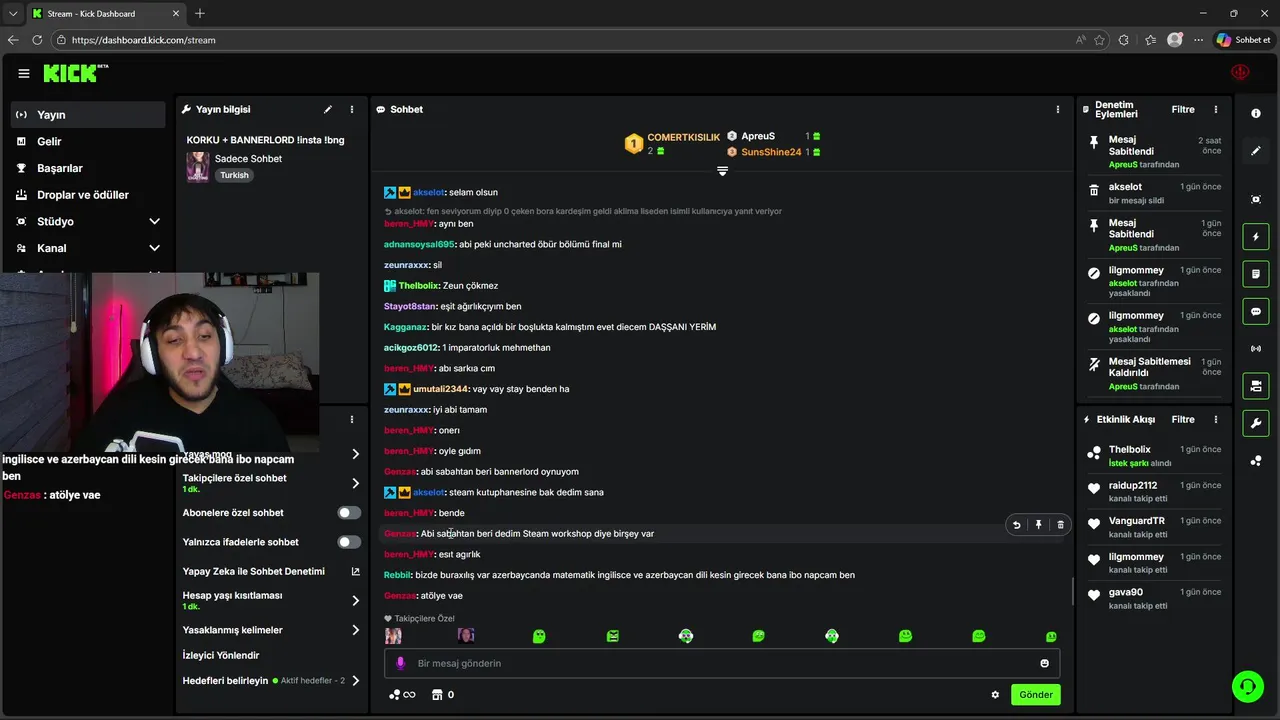Toggle Yalnızca ifadelerle sohbet switch
The height and width of the screenshot is (720, 1280).
[x=349, y=542]
